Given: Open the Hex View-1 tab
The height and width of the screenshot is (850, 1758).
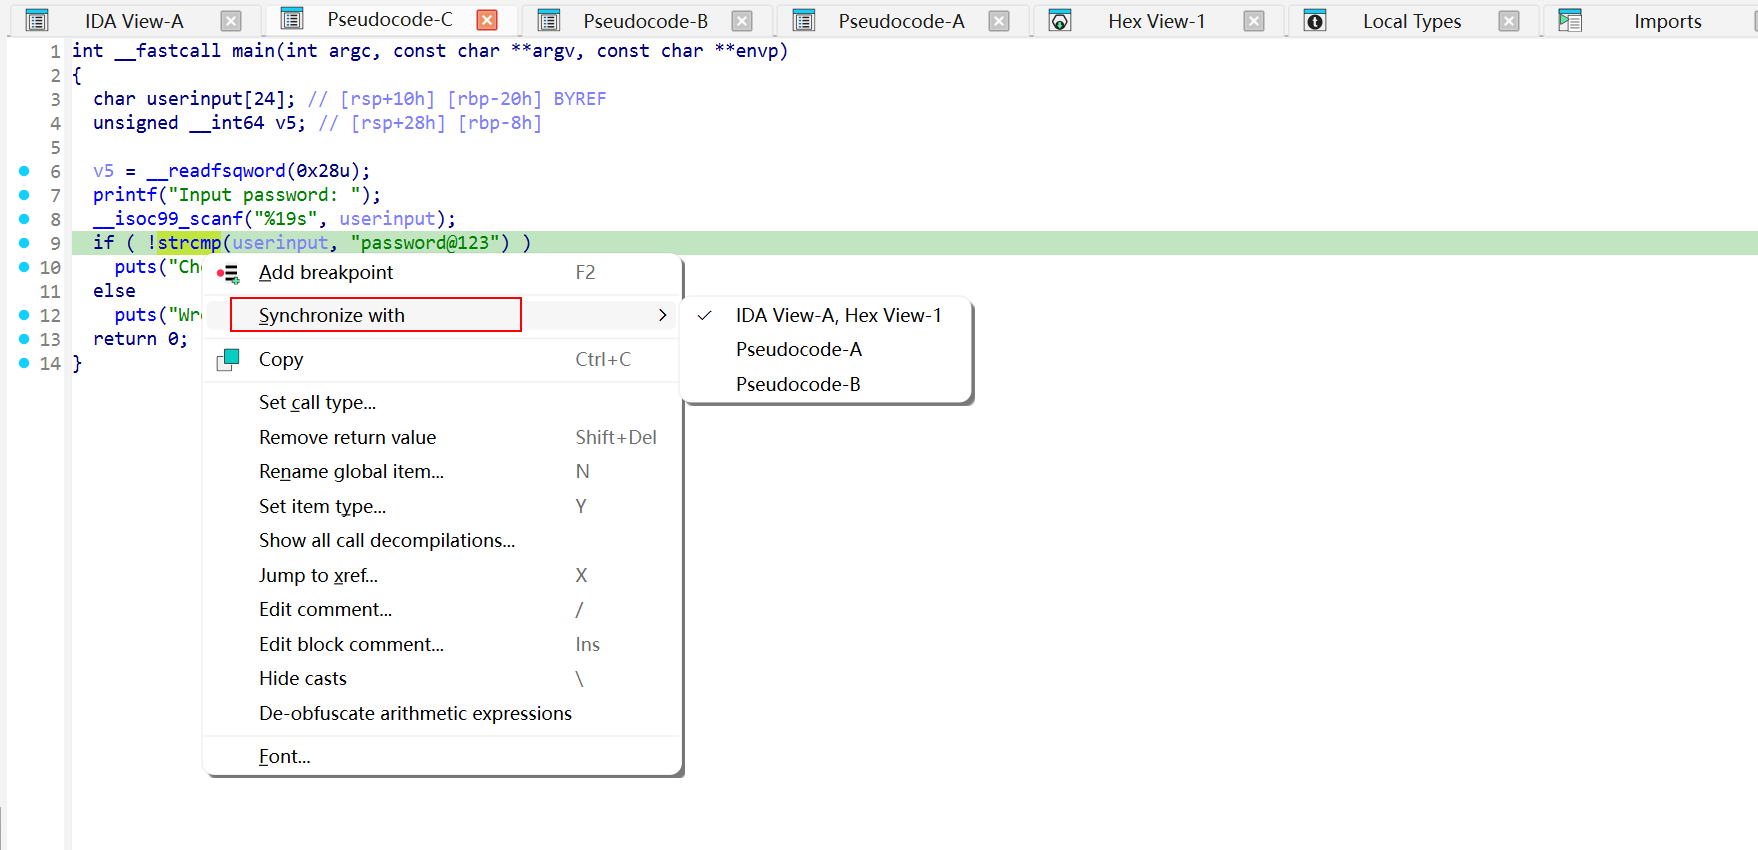Looking at the screenshot, I should coord(1156,21).
